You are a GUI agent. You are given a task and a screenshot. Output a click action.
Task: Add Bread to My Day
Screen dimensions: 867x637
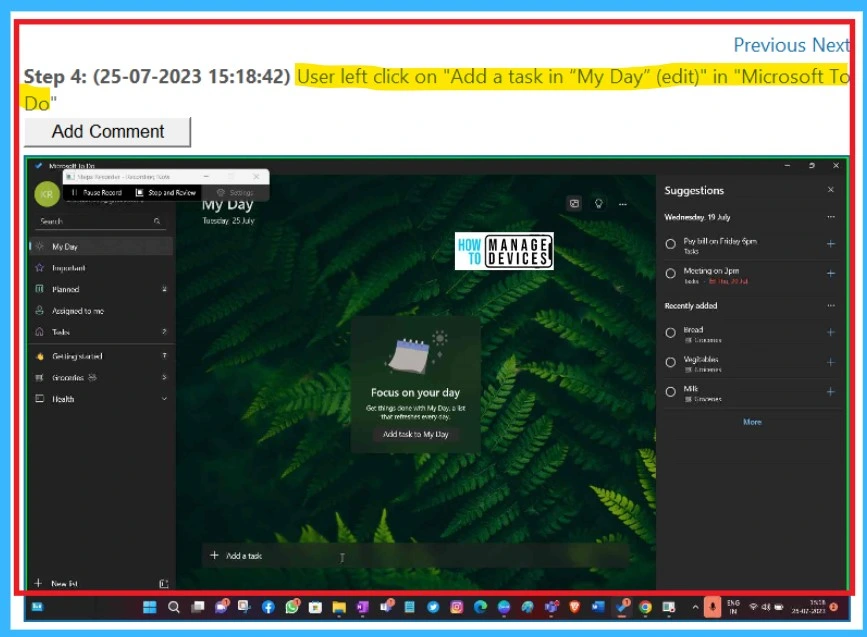tap(831, 332)
